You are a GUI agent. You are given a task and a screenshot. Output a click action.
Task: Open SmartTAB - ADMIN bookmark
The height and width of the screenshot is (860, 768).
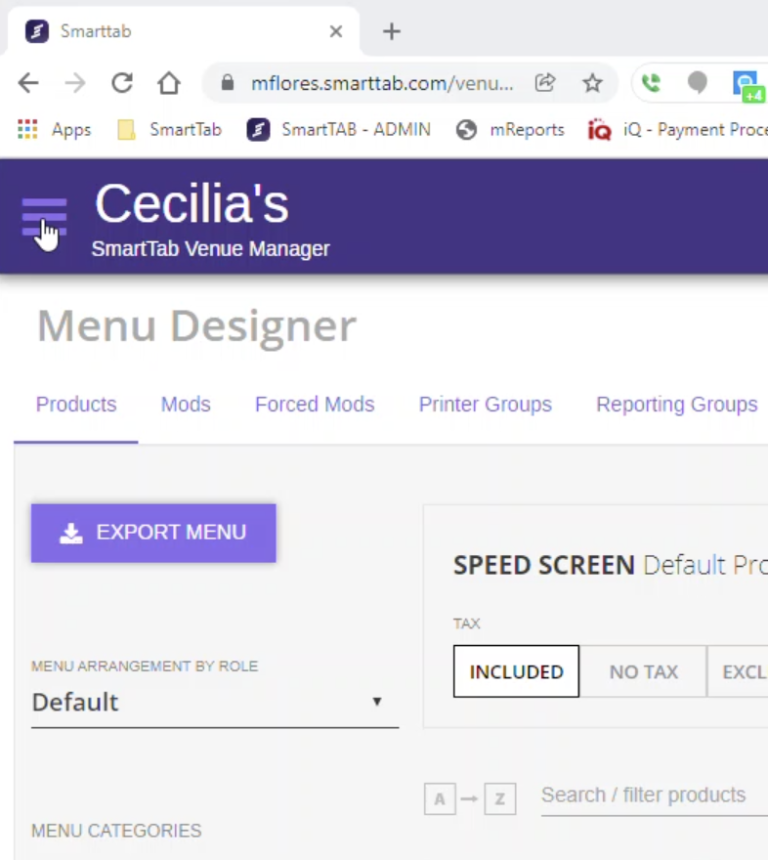(x=338, y=129)
